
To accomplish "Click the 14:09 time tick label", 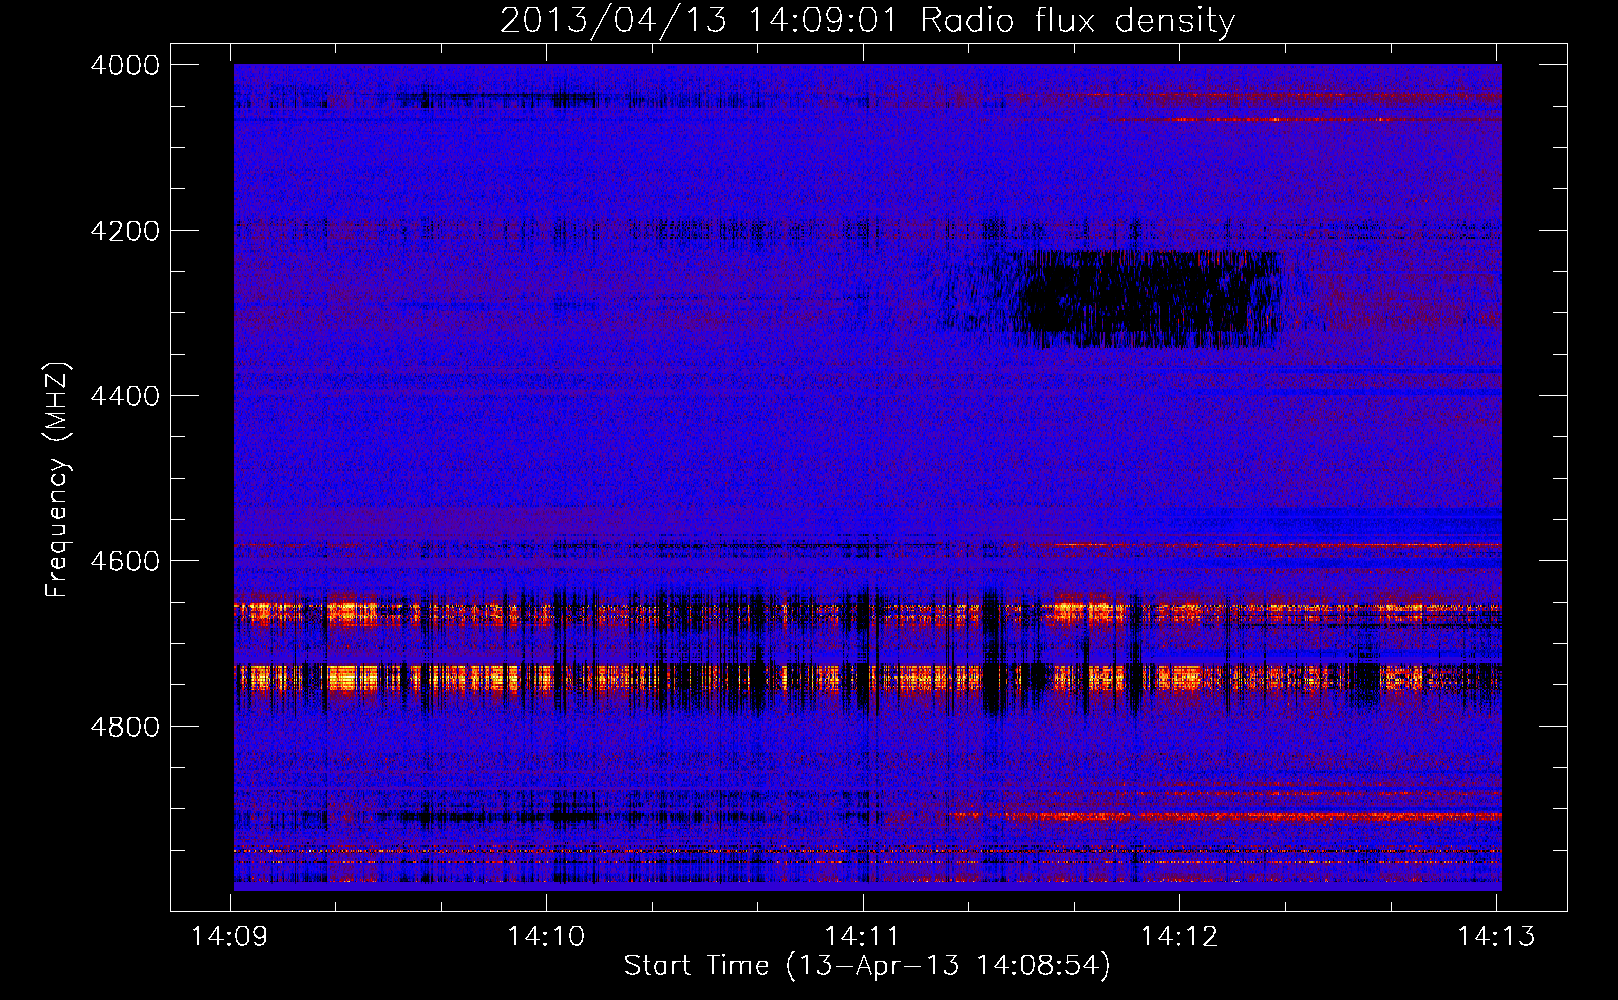I will 230,937.
